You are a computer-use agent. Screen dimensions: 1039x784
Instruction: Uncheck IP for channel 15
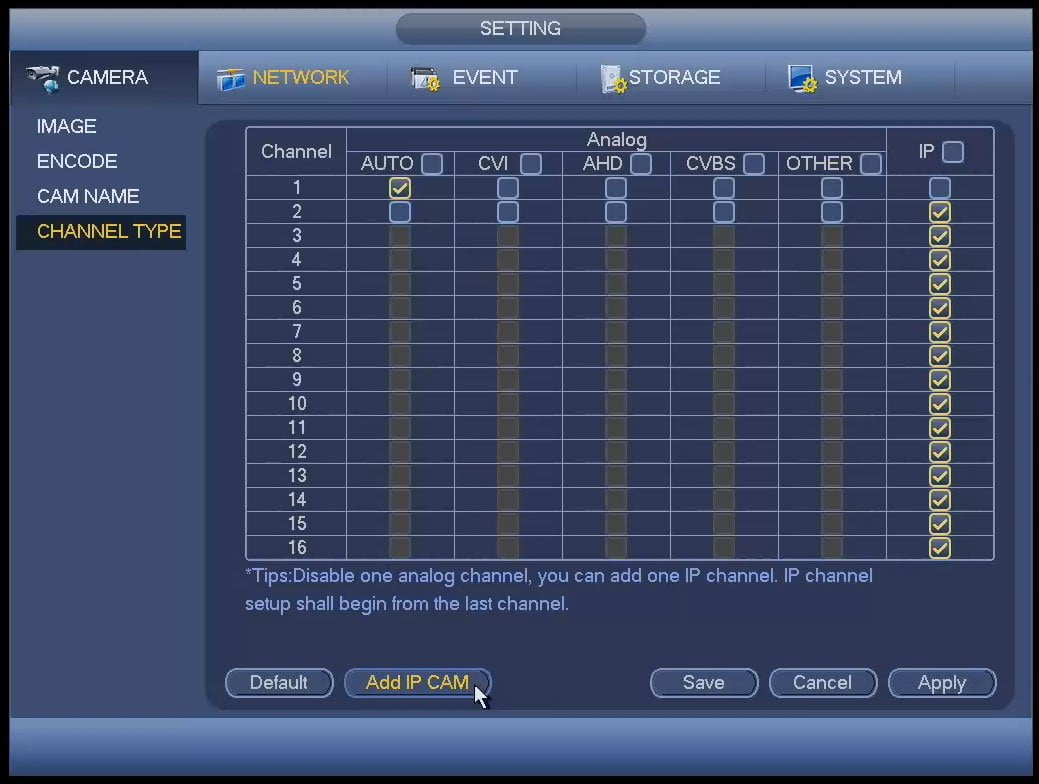(x=940, y=524)
